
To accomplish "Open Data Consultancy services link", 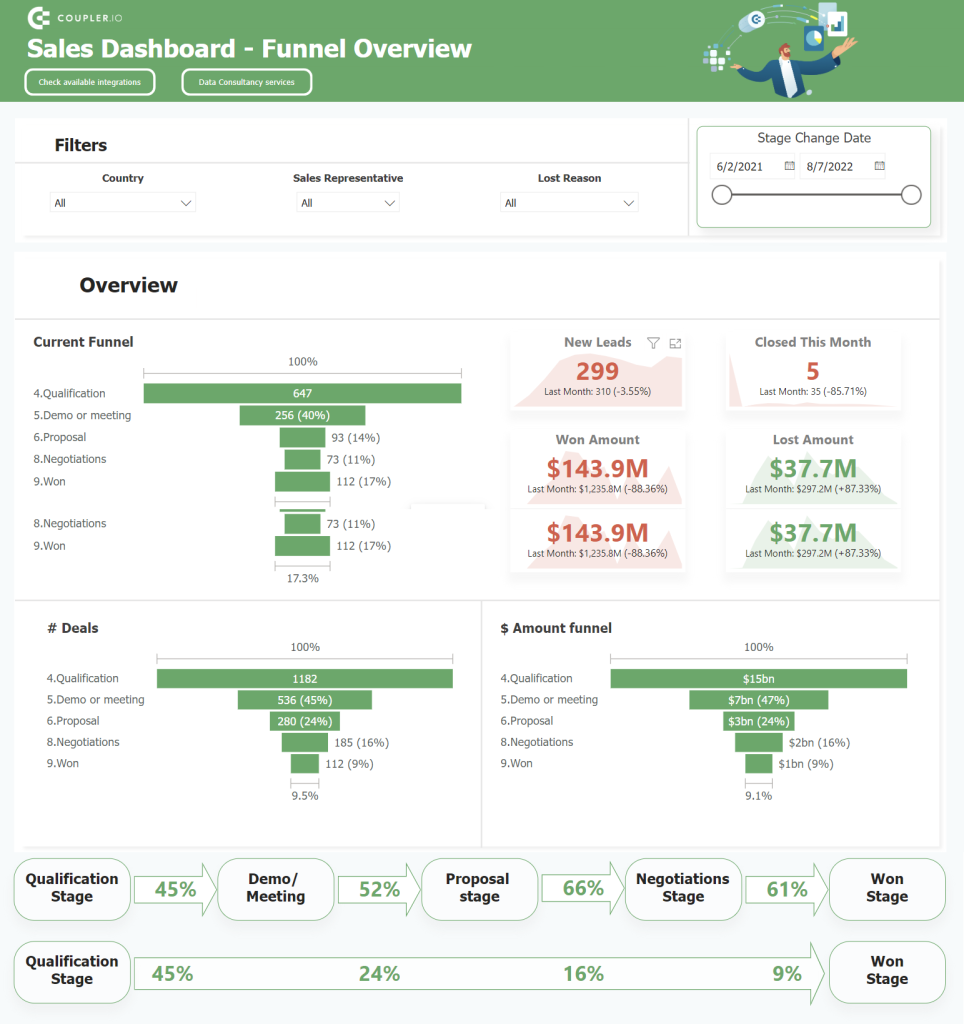I will point(247,82).
